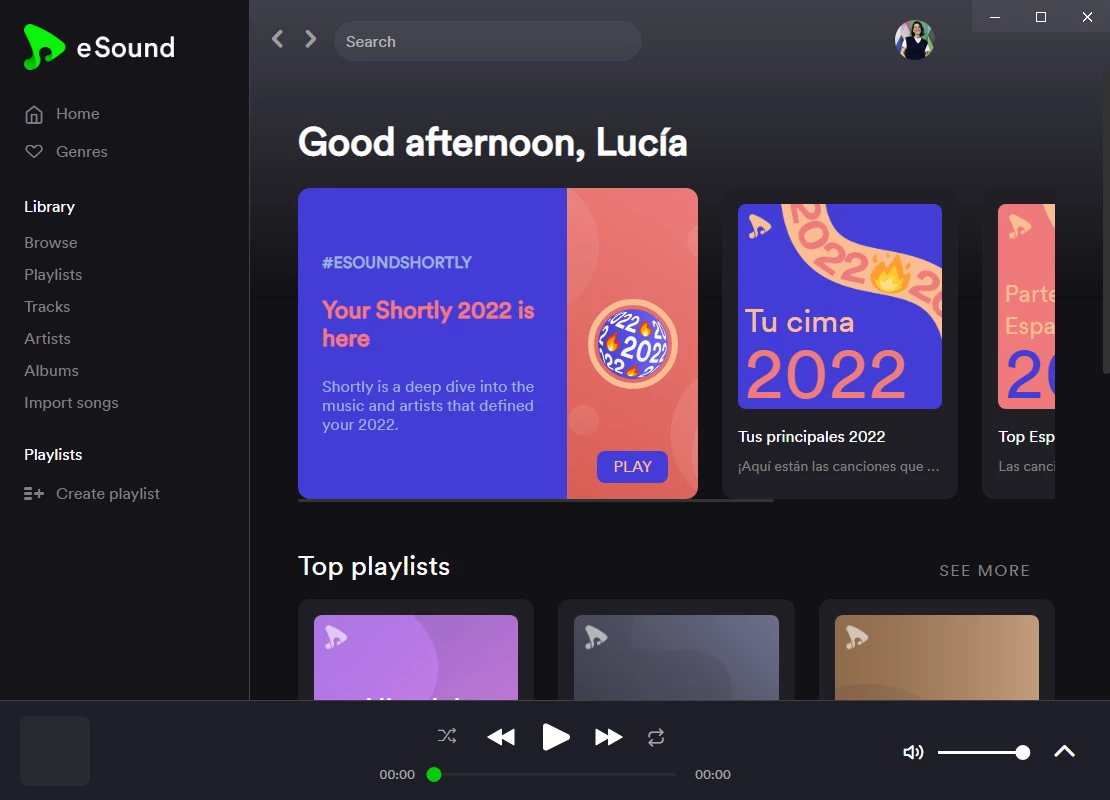1110x800 pixels.
Task: Open the Tu cima 2022 cover
Action: [840, 307]
